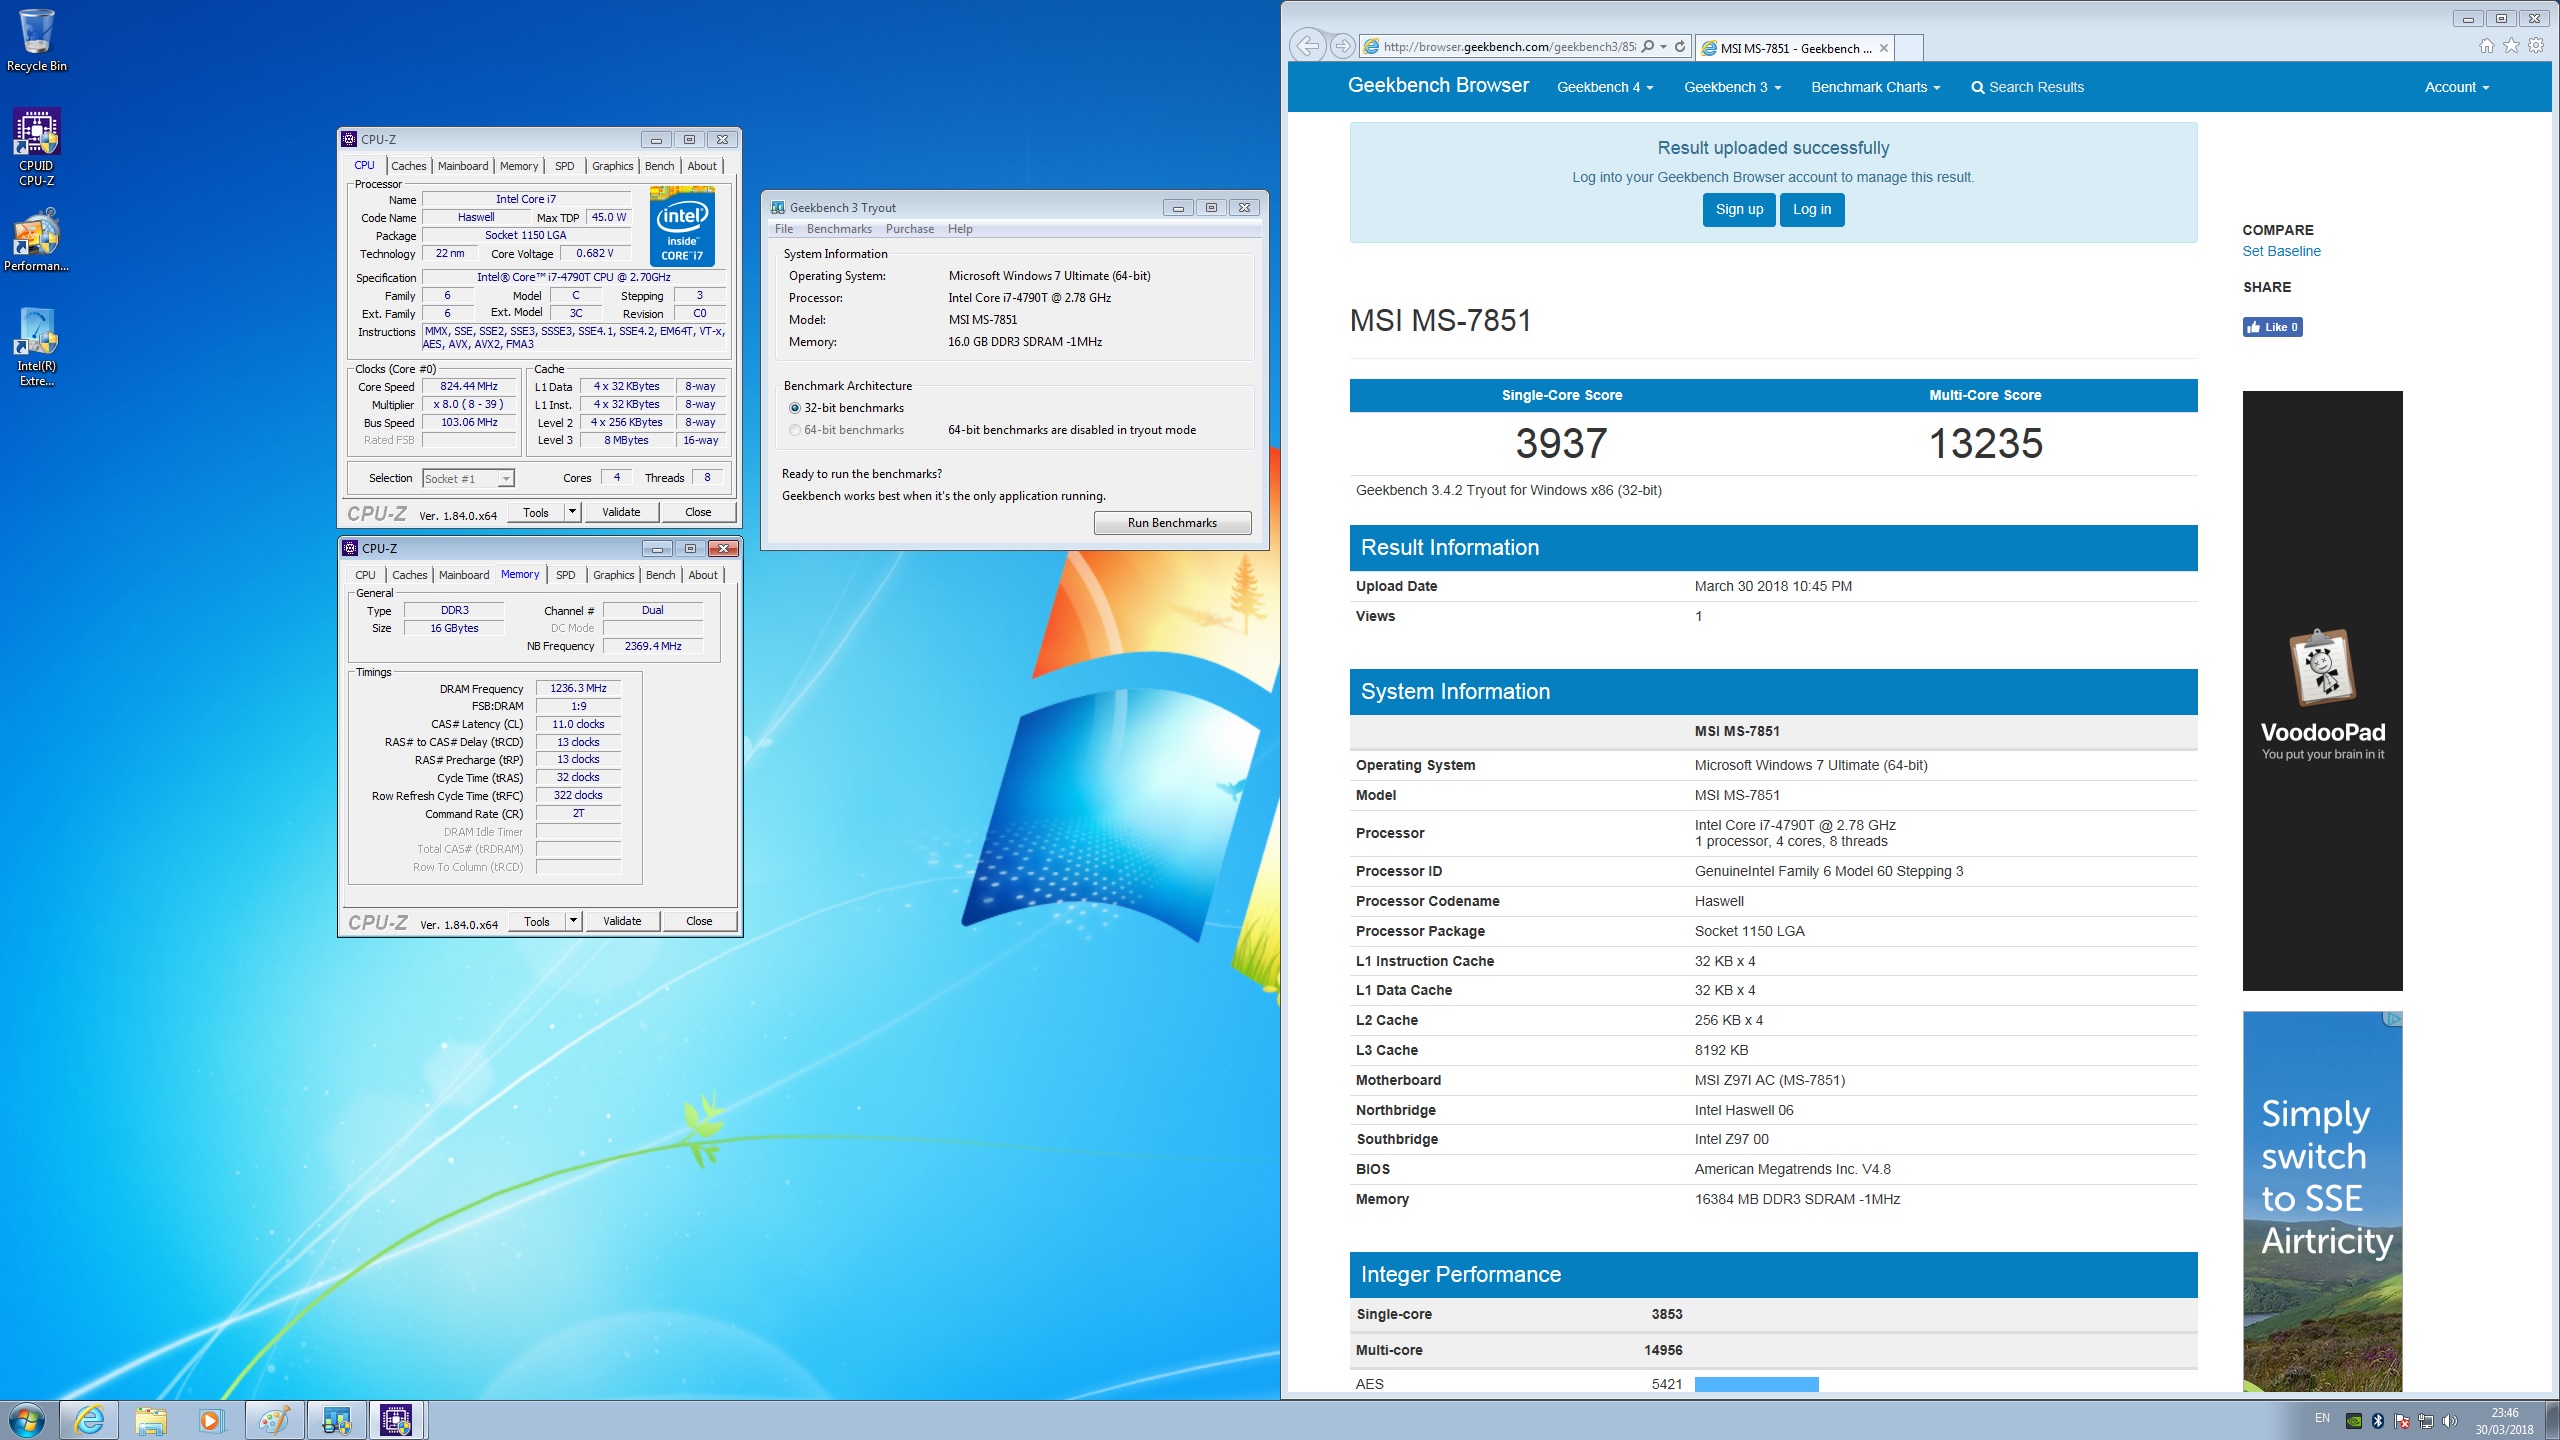Click the address bar search magnifier

point(1647,46)
